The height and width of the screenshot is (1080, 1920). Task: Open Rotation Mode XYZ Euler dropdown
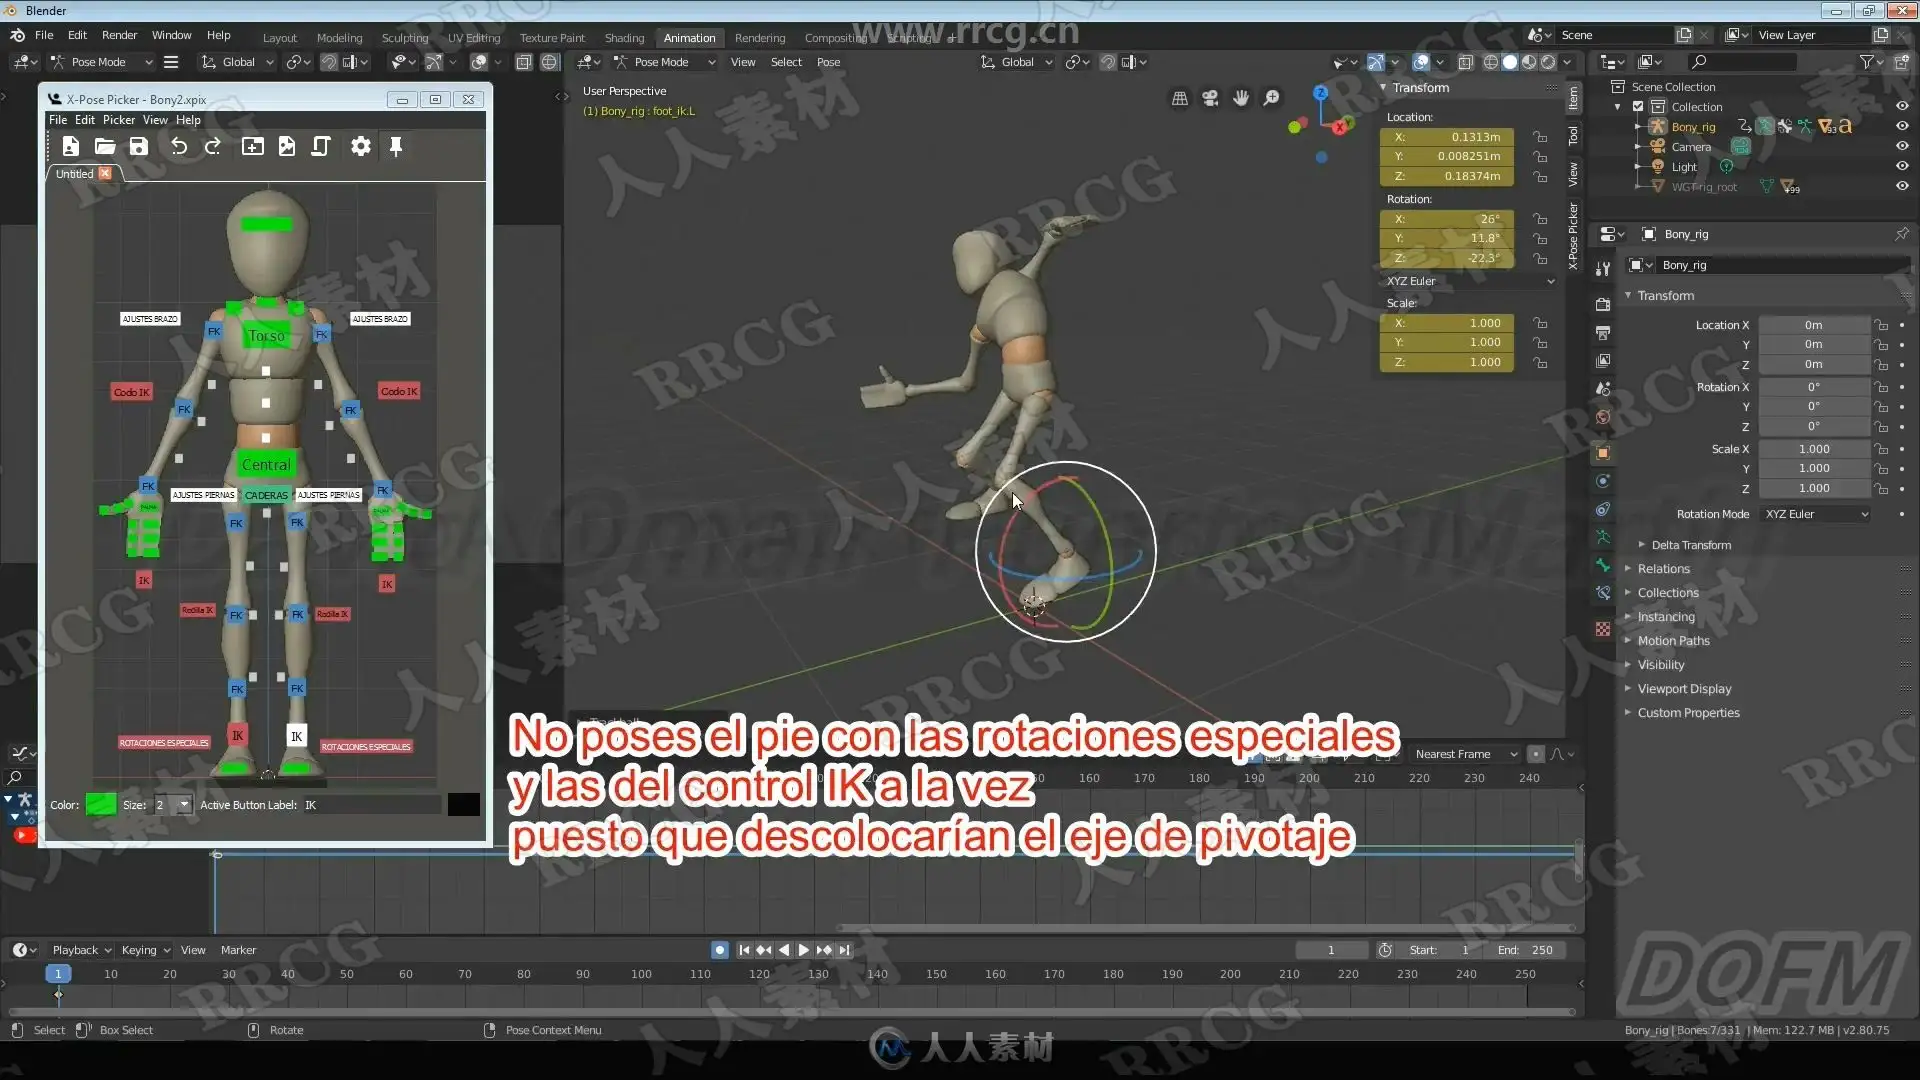1815,514
